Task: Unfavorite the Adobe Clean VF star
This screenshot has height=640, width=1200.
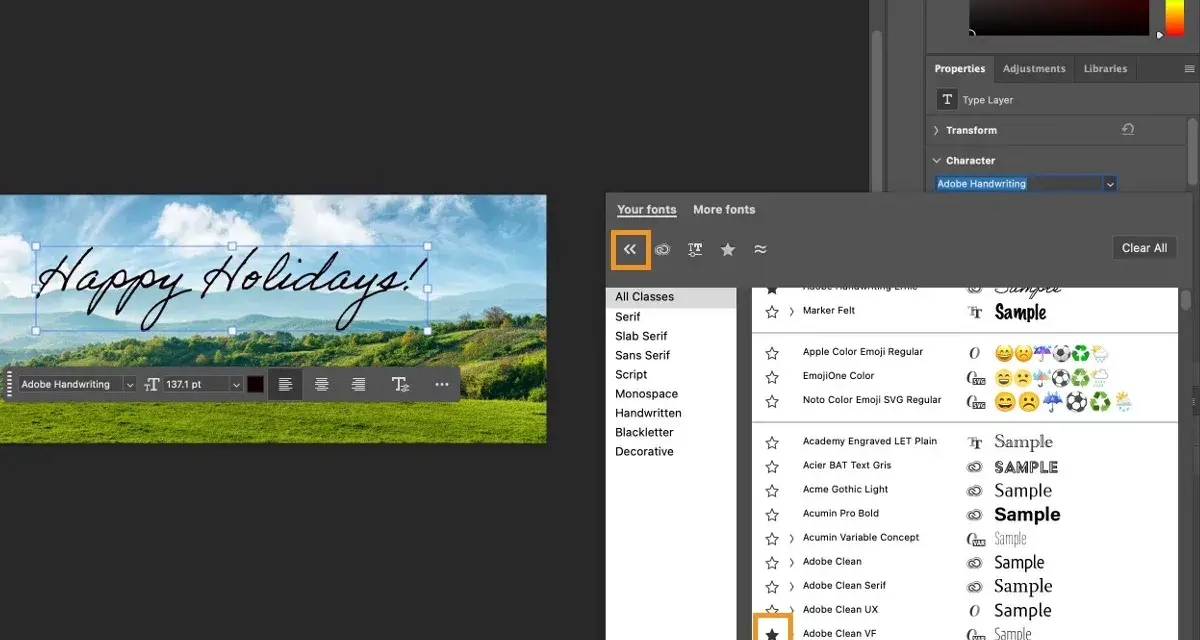Action: (772, 634)
